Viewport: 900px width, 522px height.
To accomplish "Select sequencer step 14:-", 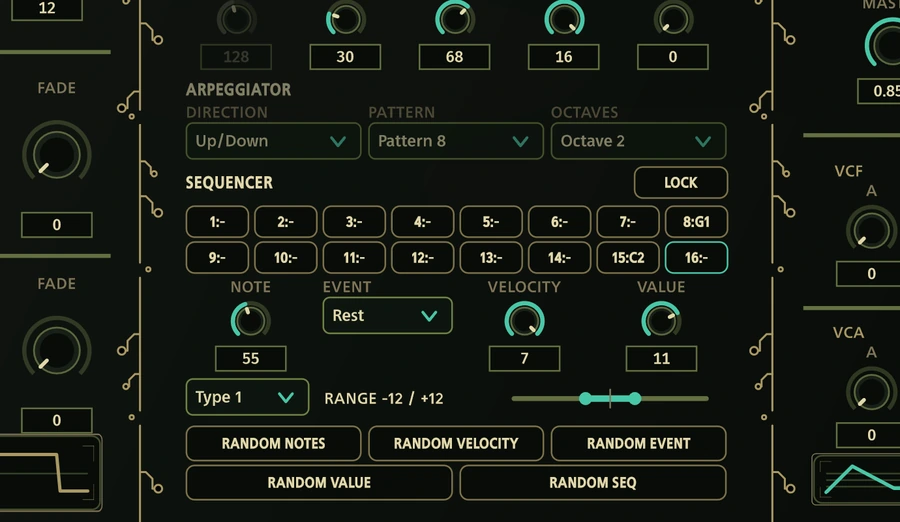I will click(x=560, y=258).
